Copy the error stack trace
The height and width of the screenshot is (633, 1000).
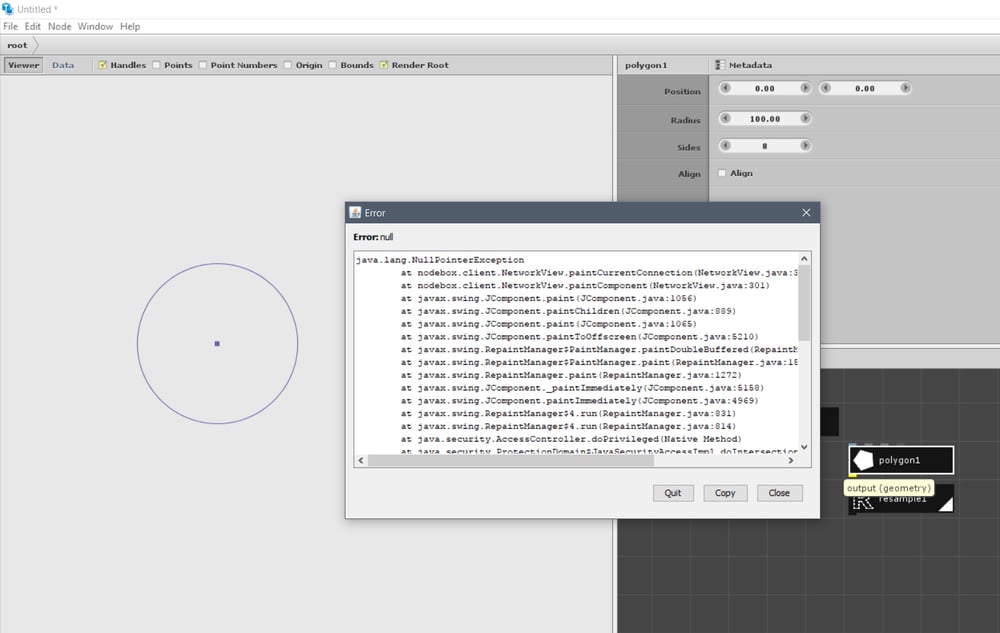pyautogui.click(x=724, y=493)
